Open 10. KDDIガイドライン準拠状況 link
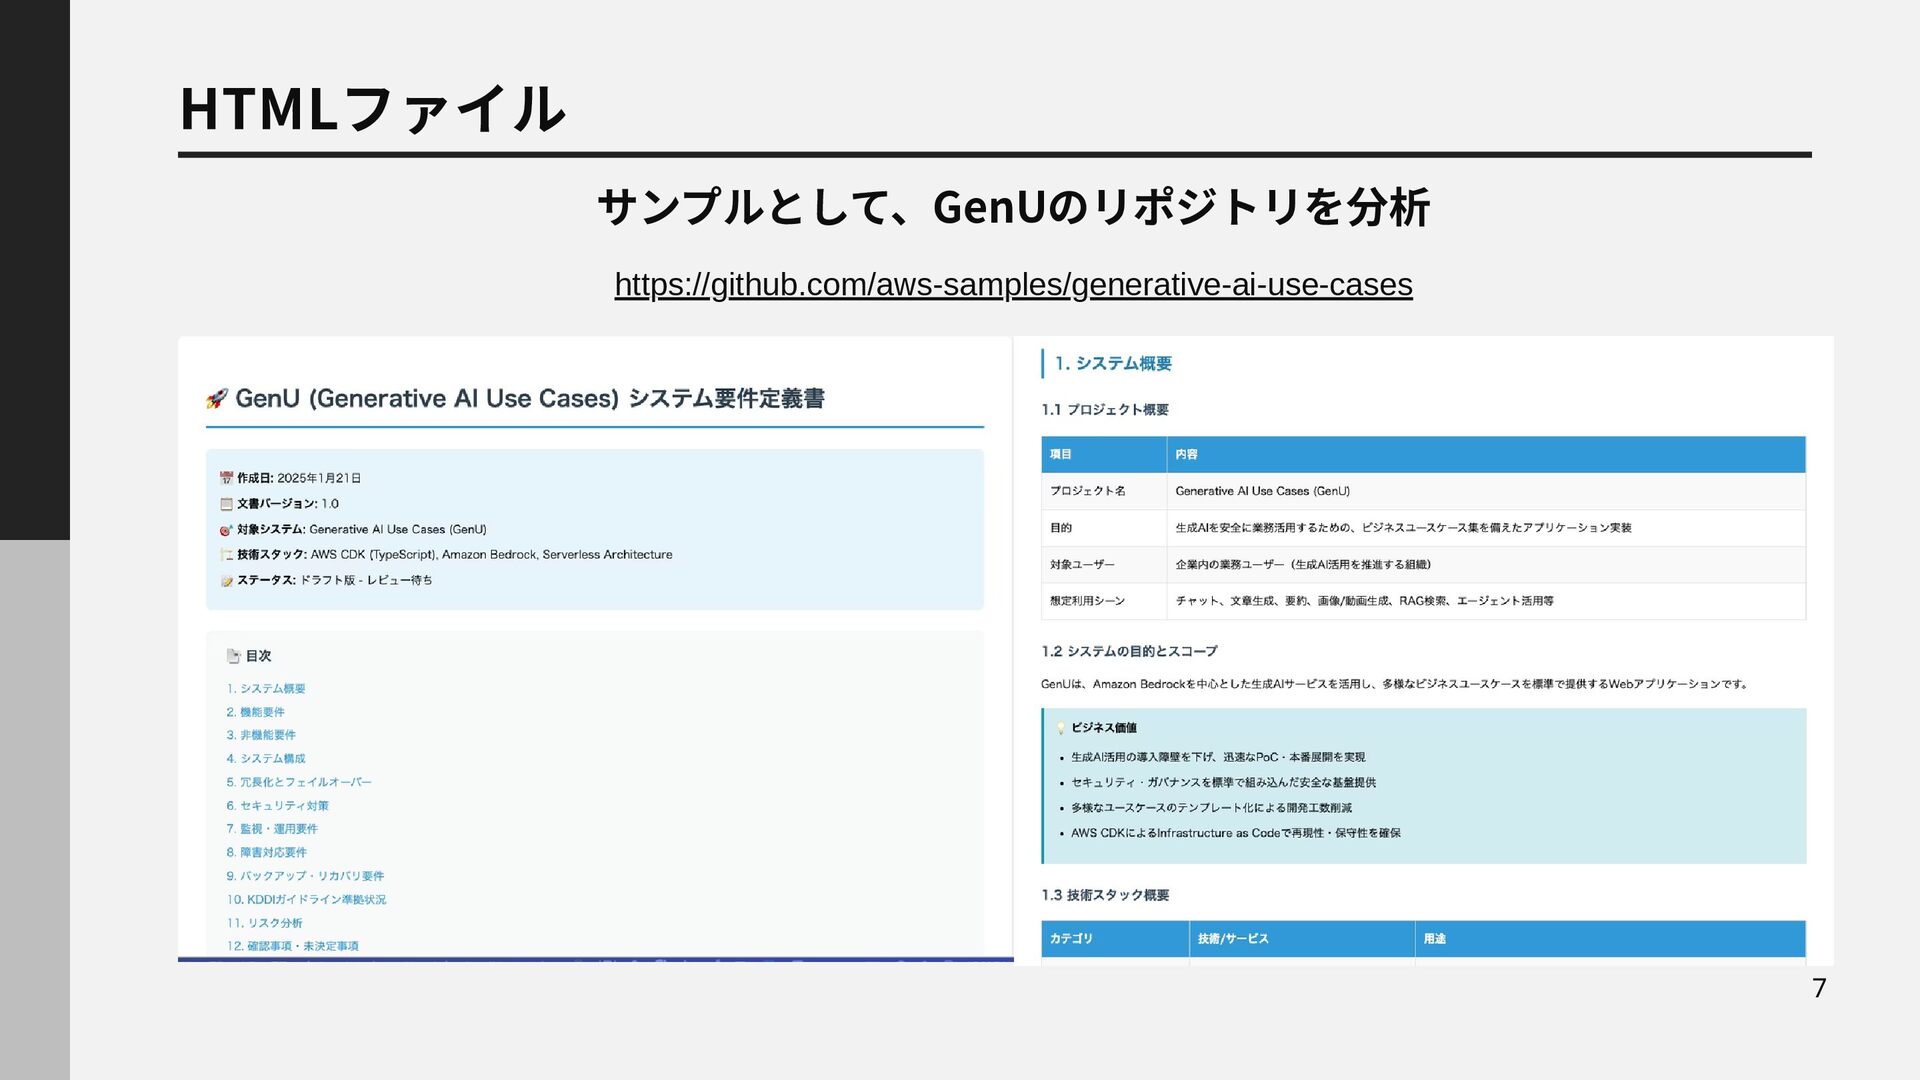This screenshot has height=1080, width=1920. point(306,900)
